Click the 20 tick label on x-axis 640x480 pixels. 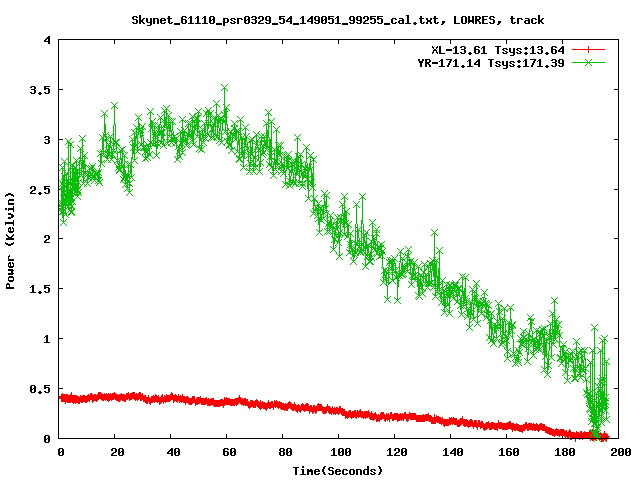click(115, 453)
